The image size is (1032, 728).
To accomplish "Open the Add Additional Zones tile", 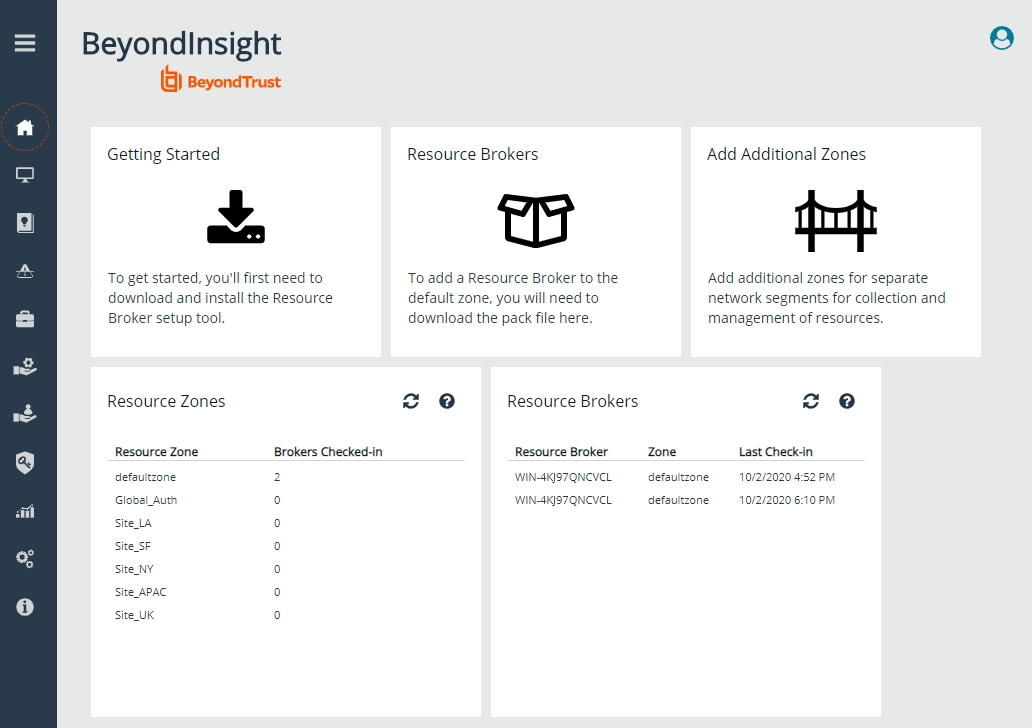I will point(836,241).
